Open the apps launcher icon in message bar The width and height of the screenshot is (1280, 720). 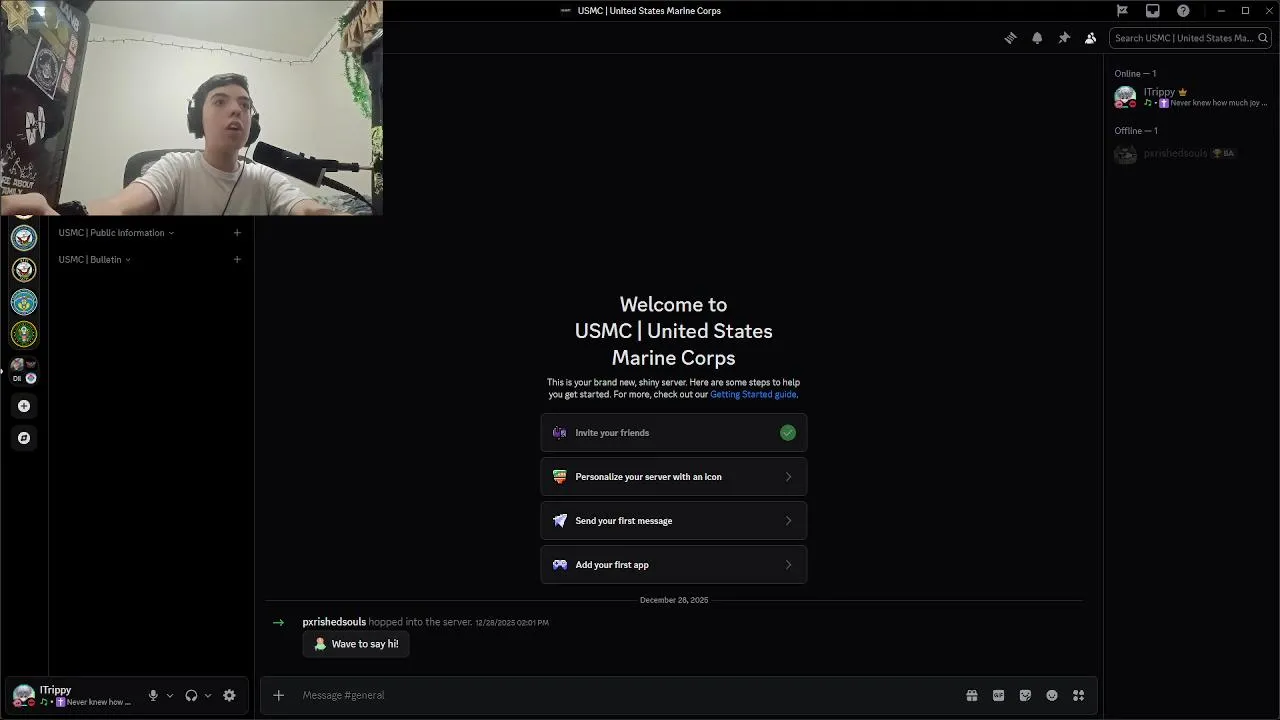[1078, 695]
